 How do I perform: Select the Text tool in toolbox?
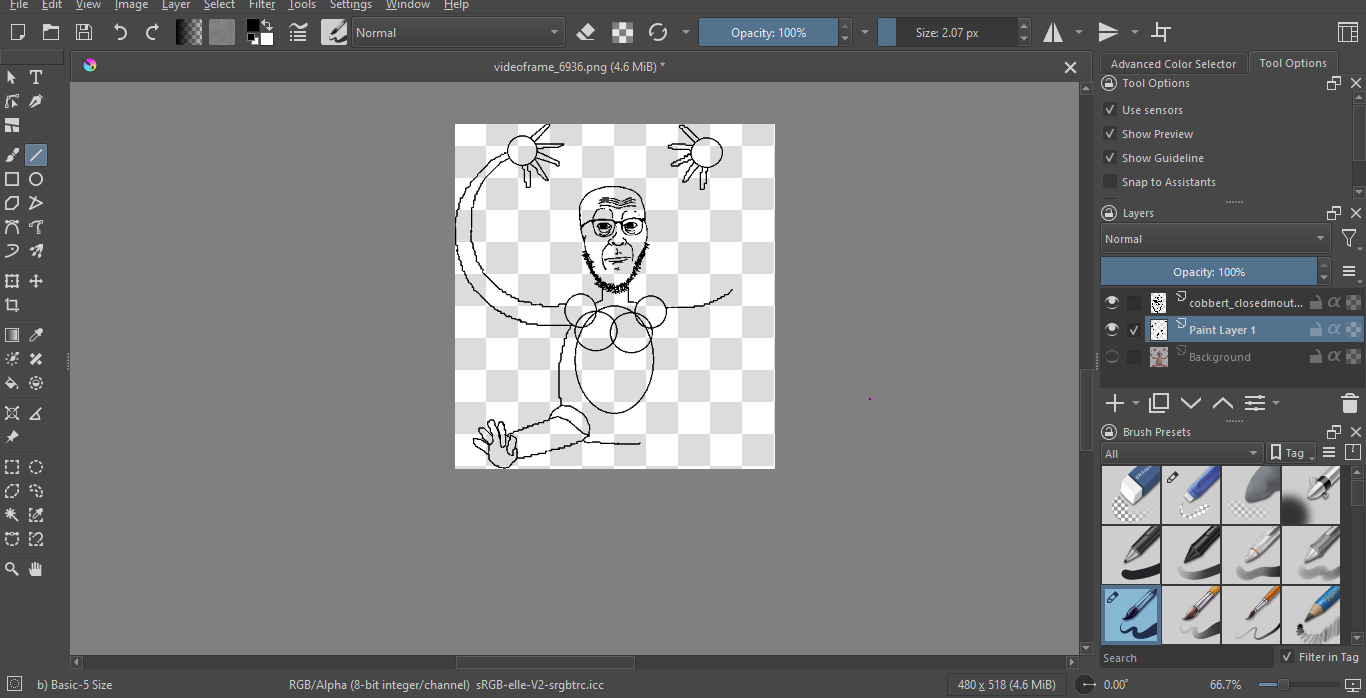pyautogui.click(x=36, y=77)
